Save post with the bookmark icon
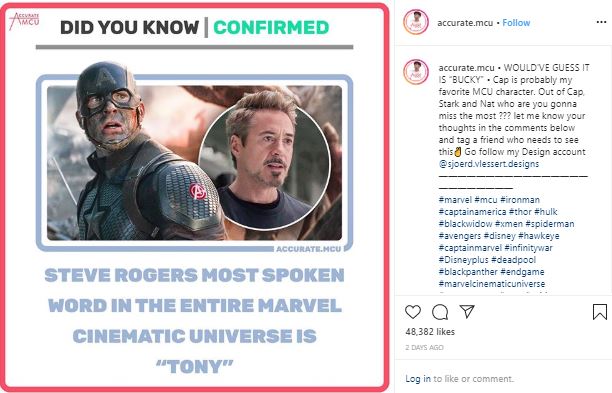 click(600, 311)
